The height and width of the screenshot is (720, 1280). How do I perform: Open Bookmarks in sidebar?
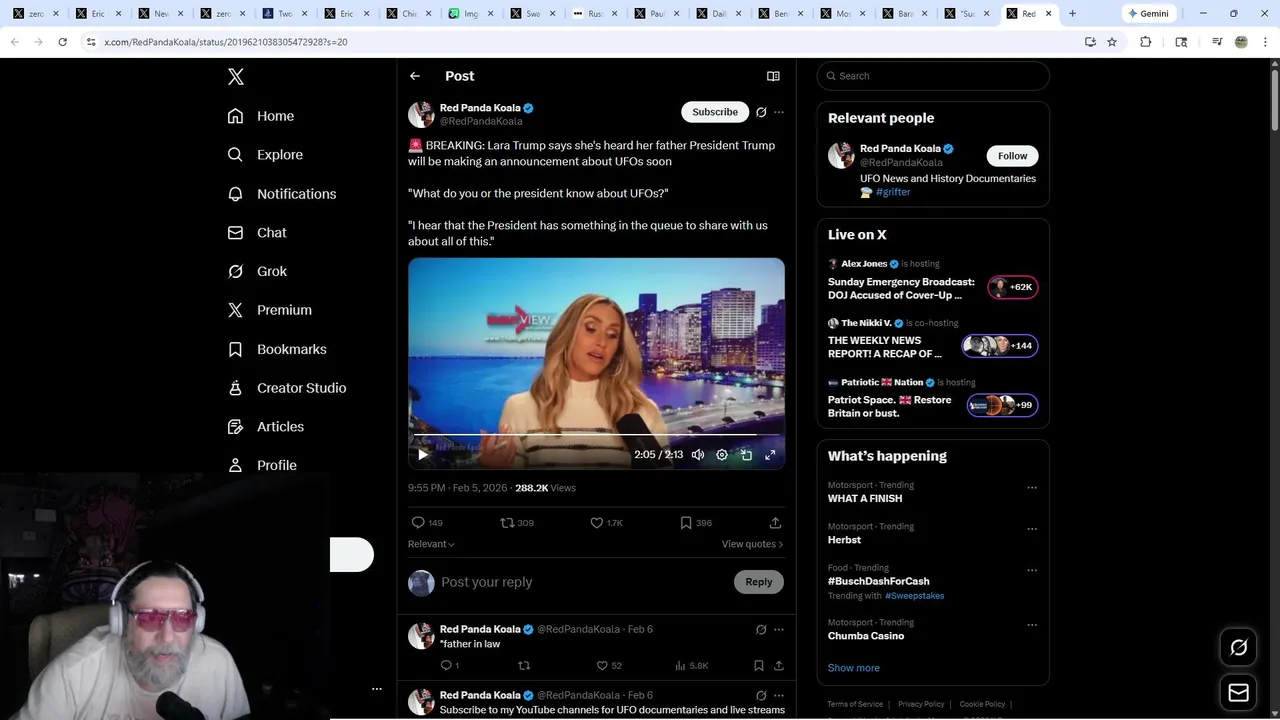point(277,349)
